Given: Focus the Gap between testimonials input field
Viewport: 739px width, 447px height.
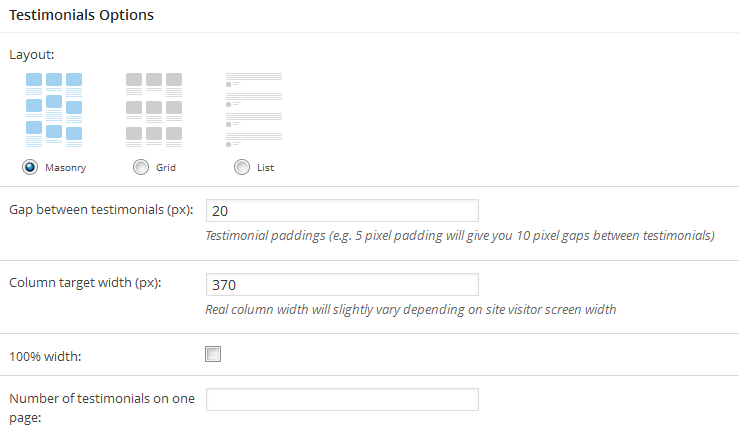Looking at the screenshot, I should (x=341, y=210).
